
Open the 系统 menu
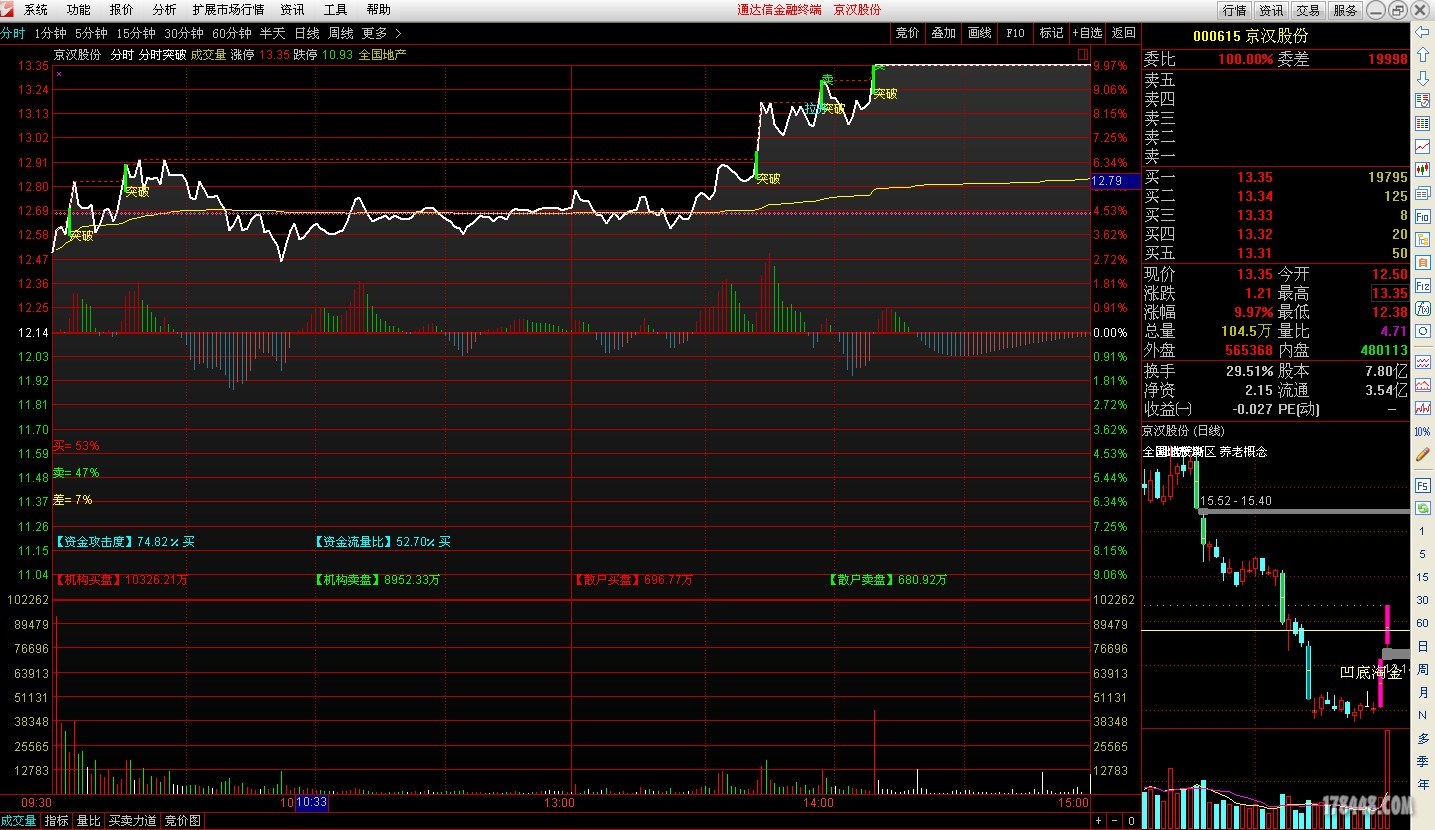[36, 10]
